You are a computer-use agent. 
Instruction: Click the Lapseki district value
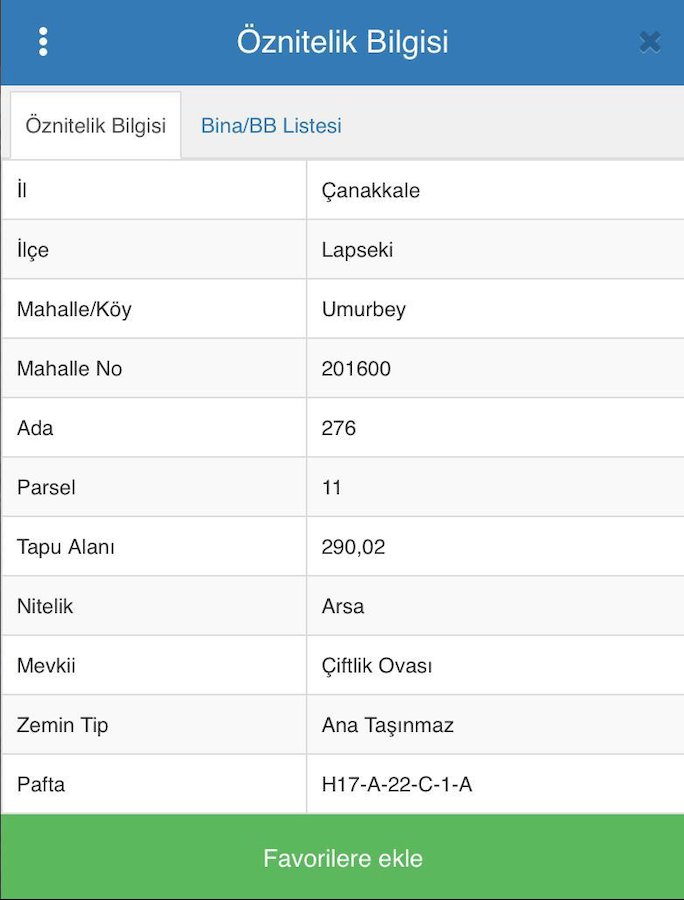pyautogui.click(x=357, y=250)
